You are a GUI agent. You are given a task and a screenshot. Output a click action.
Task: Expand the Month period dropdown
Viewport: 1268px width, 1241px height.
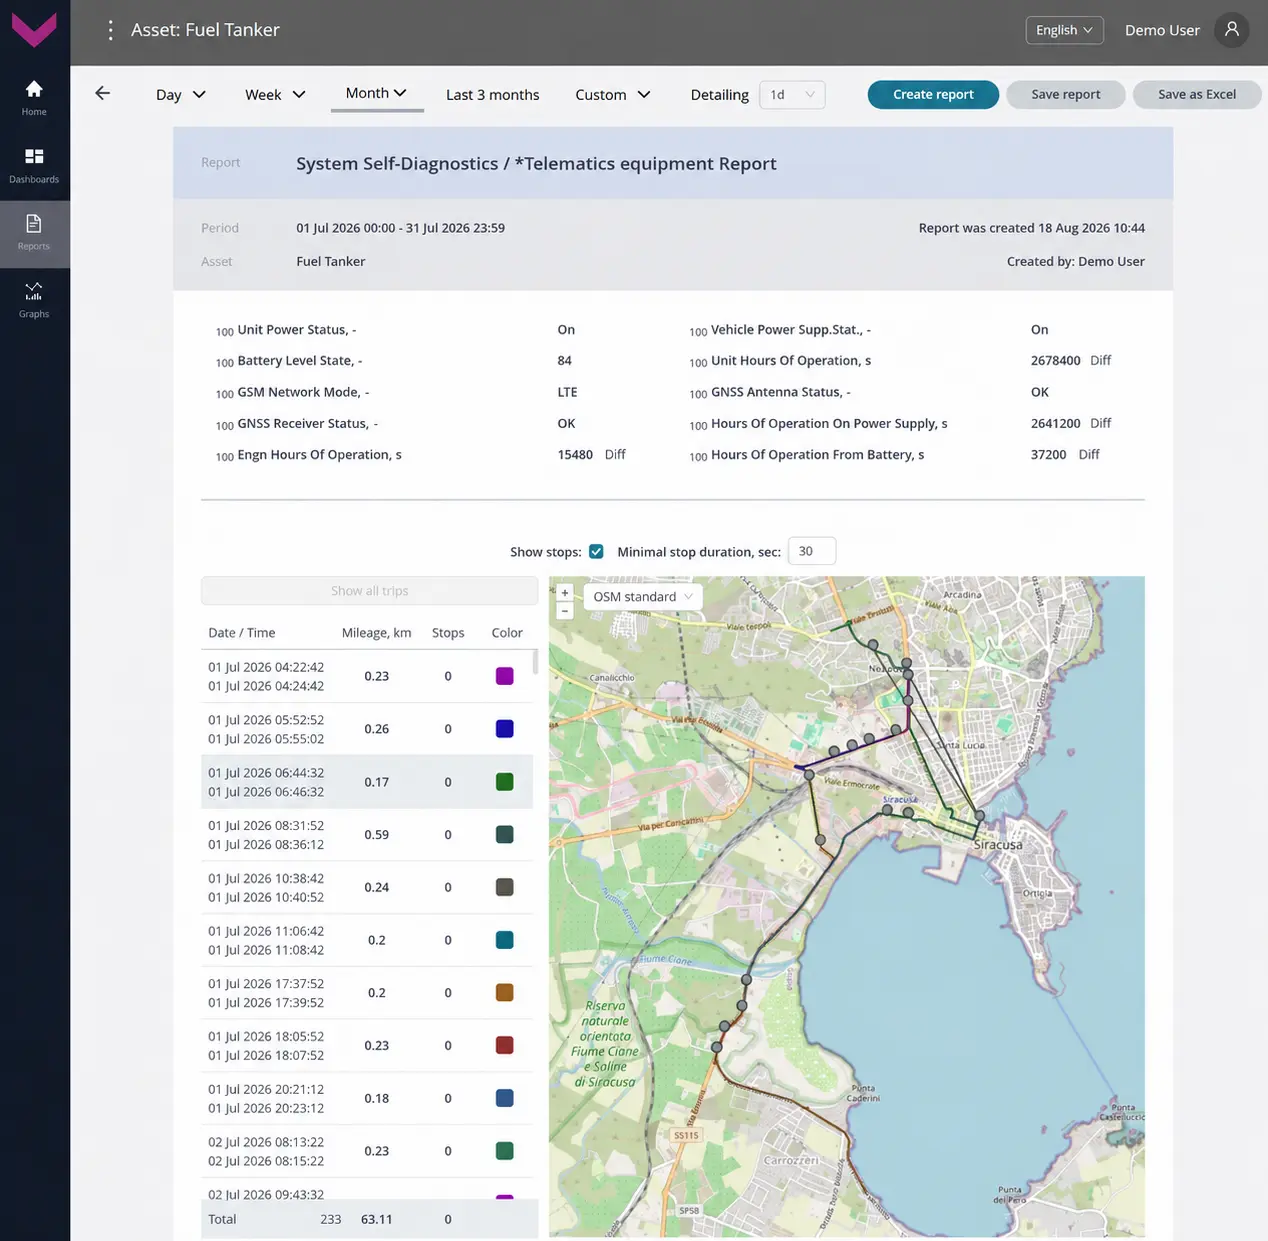click(376, 93)
